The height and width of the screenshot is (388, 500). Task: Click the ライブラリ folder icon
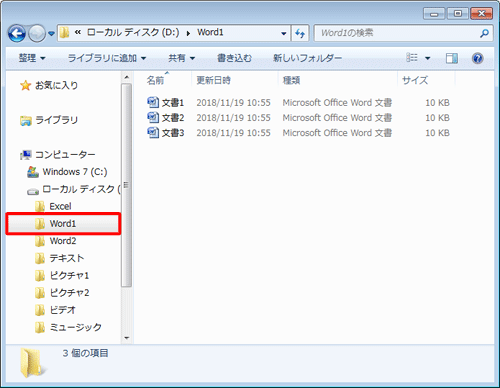click(25, 120)
